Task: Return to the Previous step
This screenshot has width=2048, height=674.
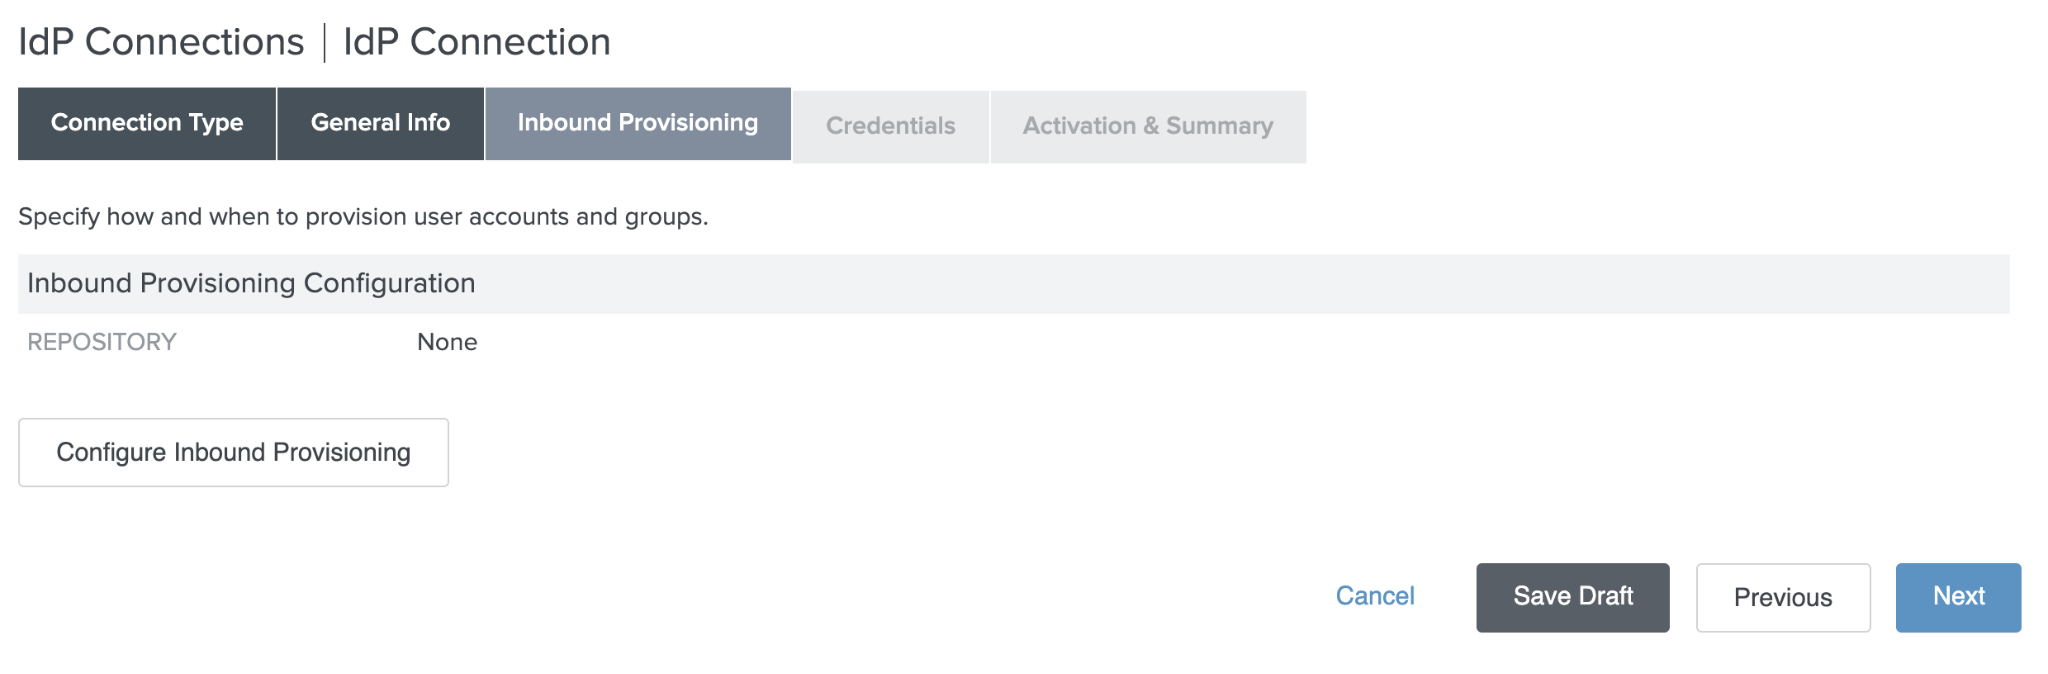Action: click(x=1782, y=597)
